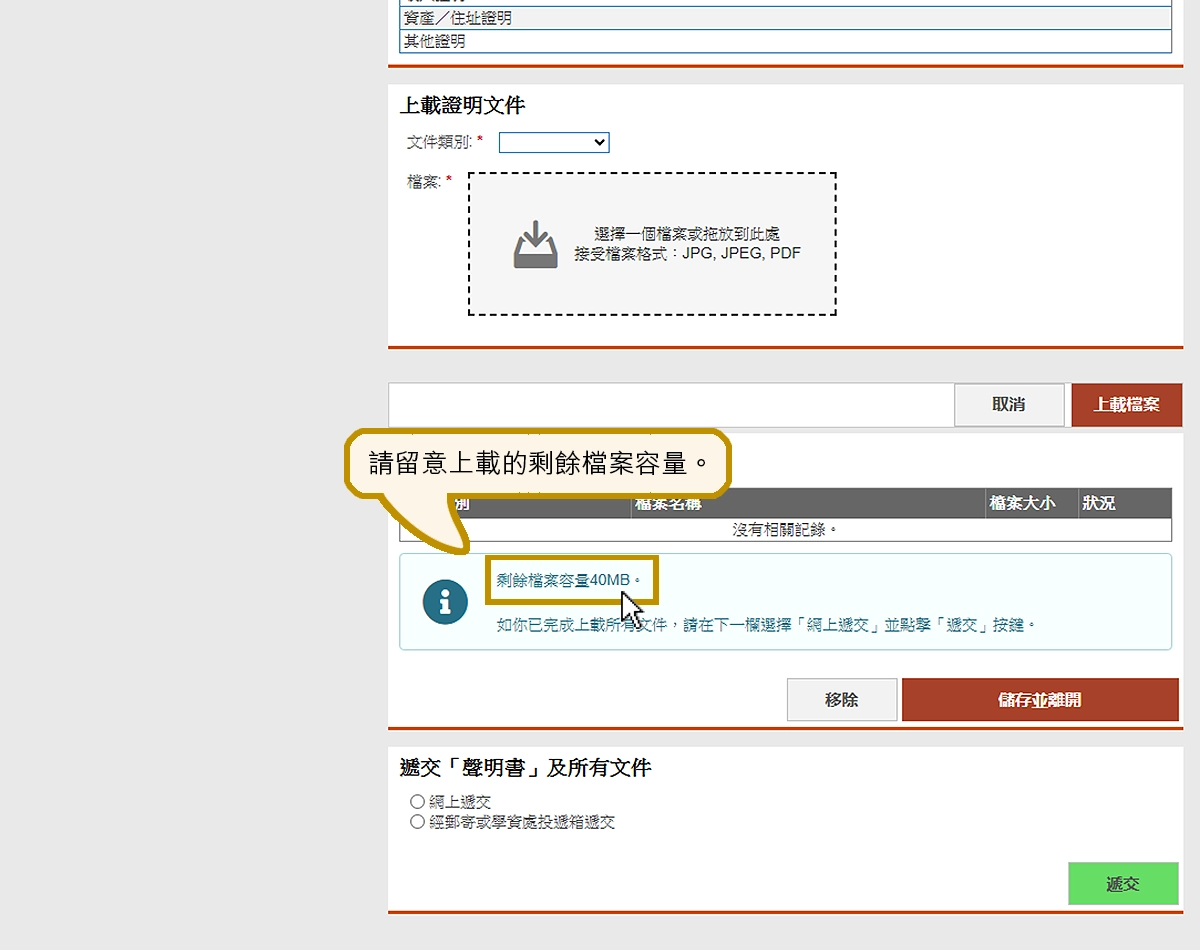Submit with the green 遞交 button
Image resolution: width=1200 pixels, height=950 pixels.
(x=1123, y=884)
